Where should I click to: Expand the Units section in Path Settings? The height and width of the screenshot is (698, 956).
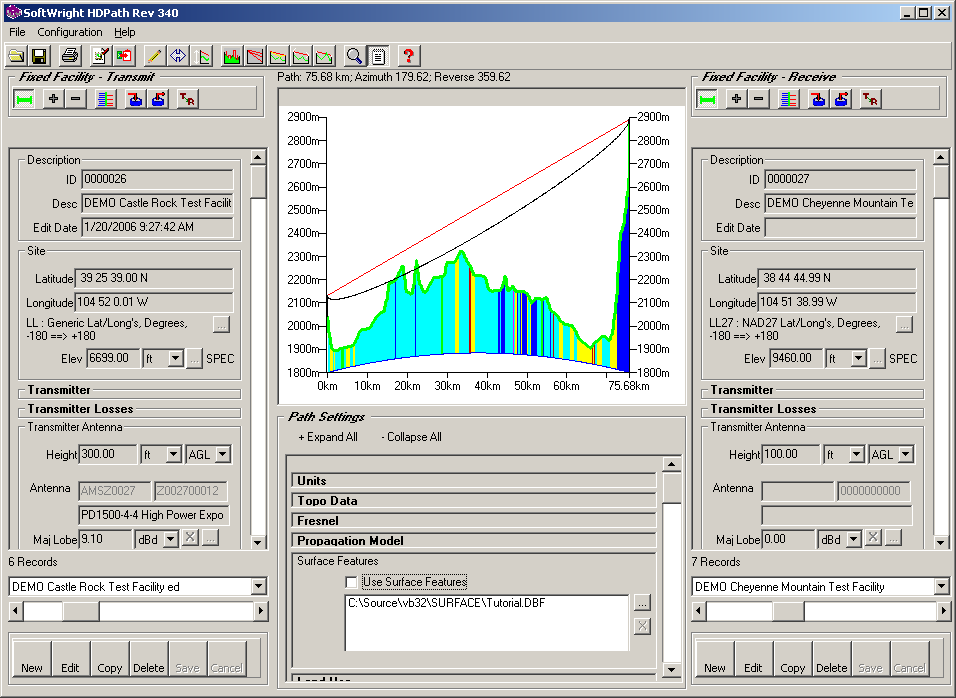click(x=474, y=480)
